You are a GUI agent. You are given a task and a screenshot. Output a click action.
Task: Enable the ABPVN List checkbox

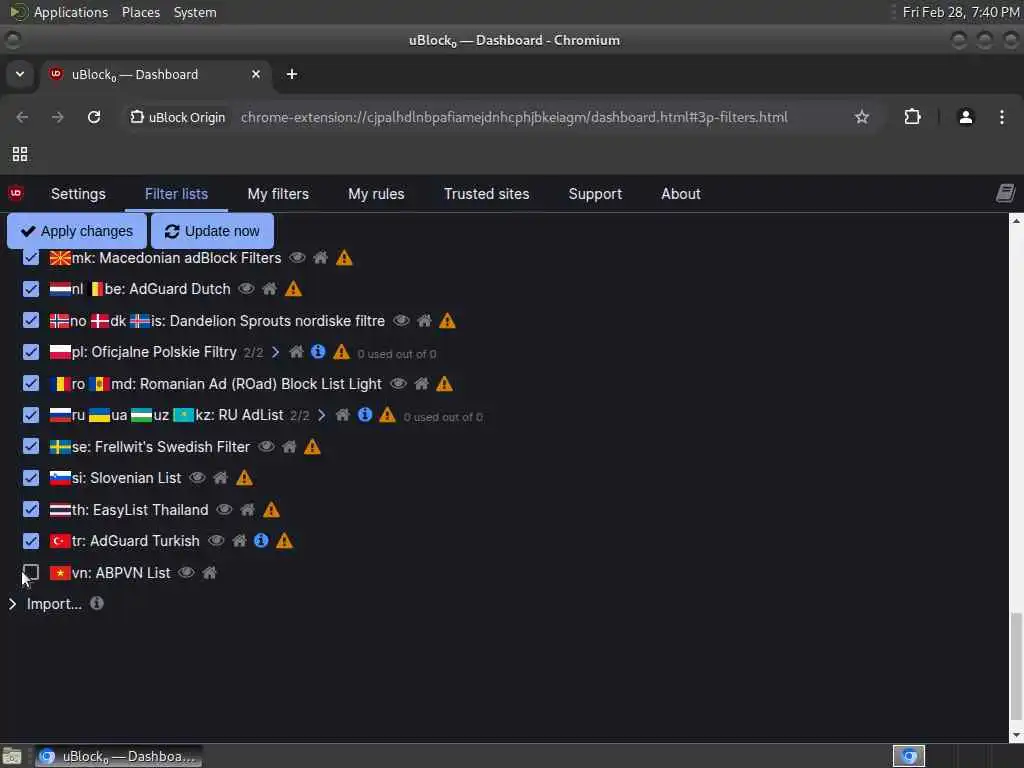tap(31, 572)
